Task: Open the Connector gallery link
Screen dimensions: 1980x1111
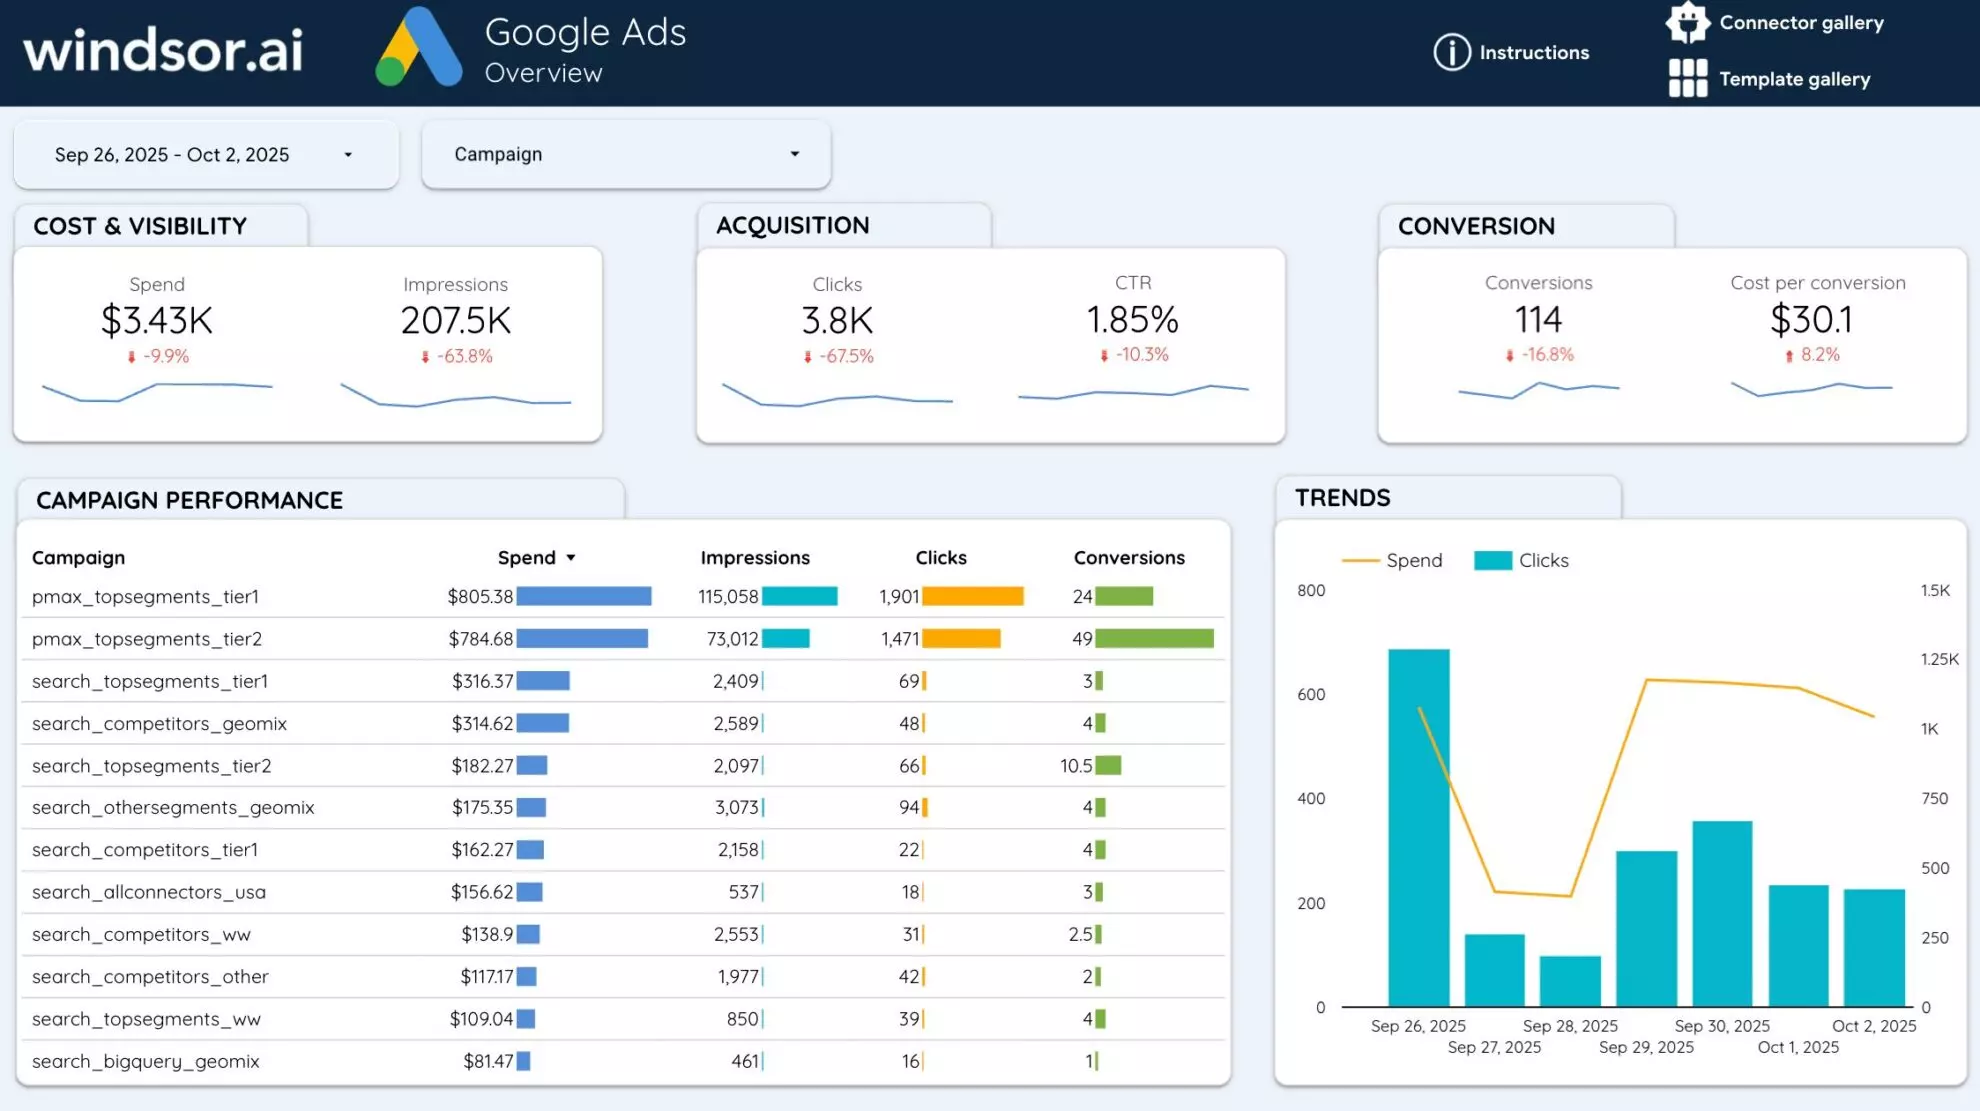Action: pyautogui.click(x=1800, y=22)
